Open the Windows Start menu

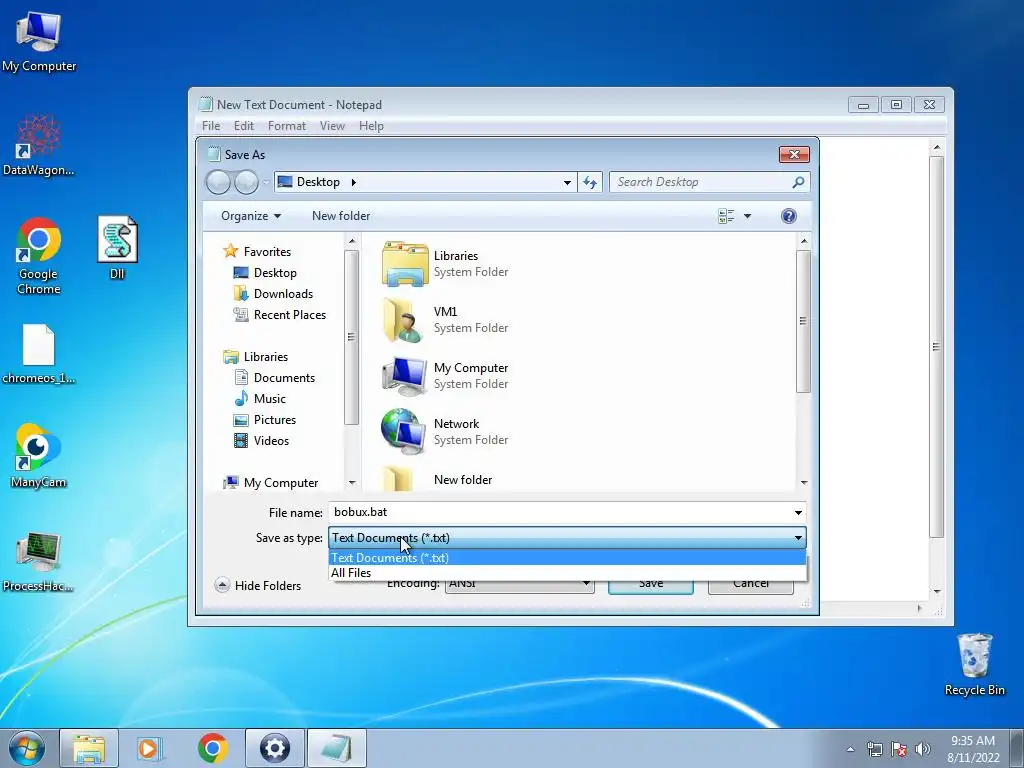[27, 748]
